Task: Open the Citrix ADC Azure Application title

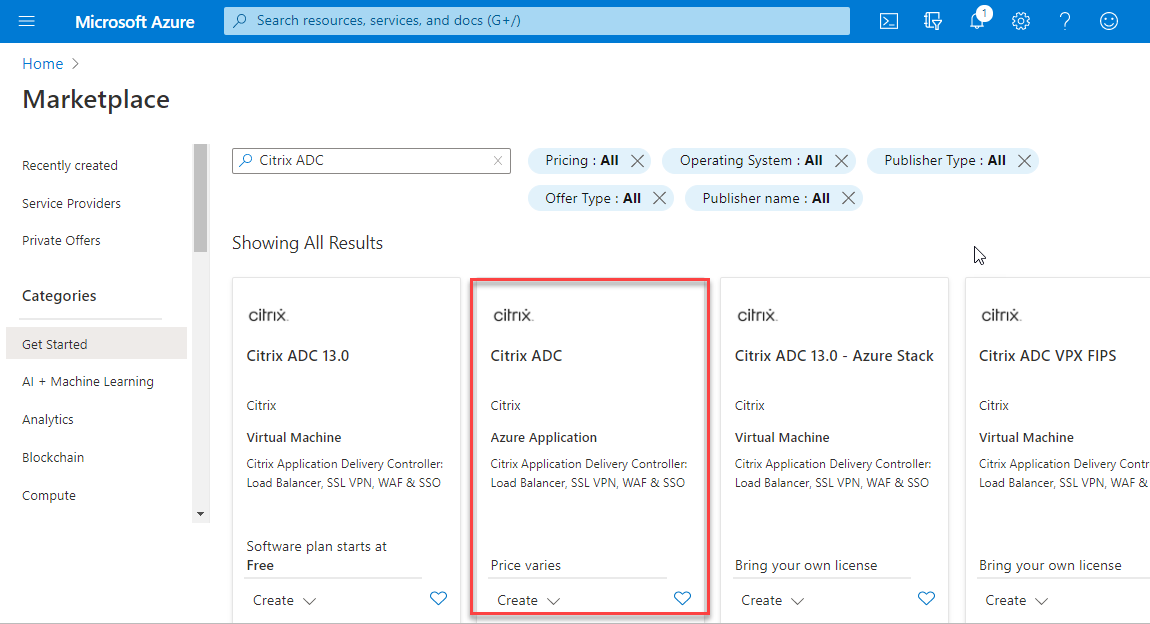Action: (x=526, y=356)
